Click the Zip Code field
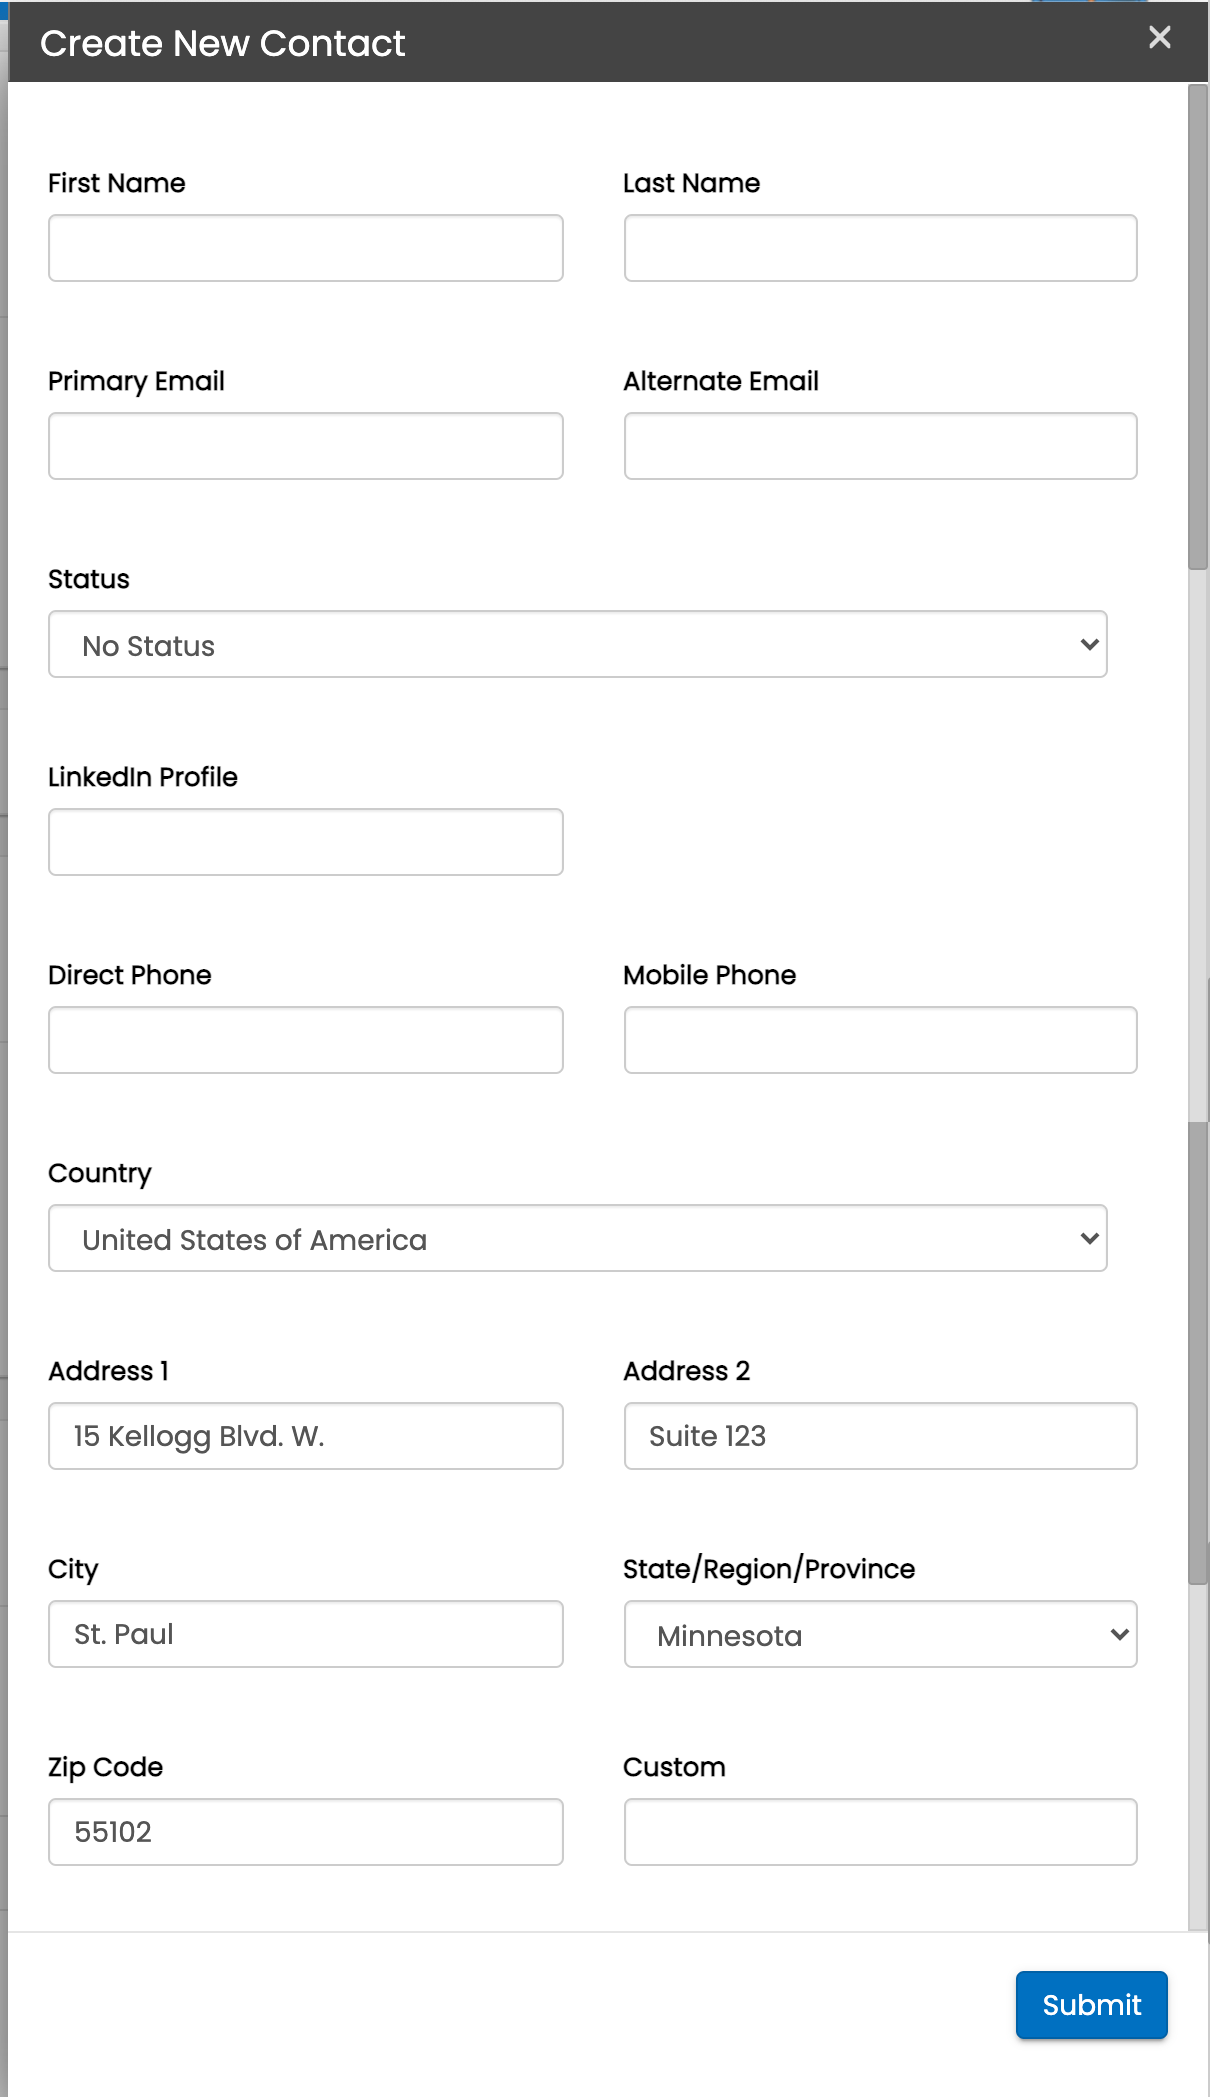1210x2097 pixels. (x=306, y=1832)
